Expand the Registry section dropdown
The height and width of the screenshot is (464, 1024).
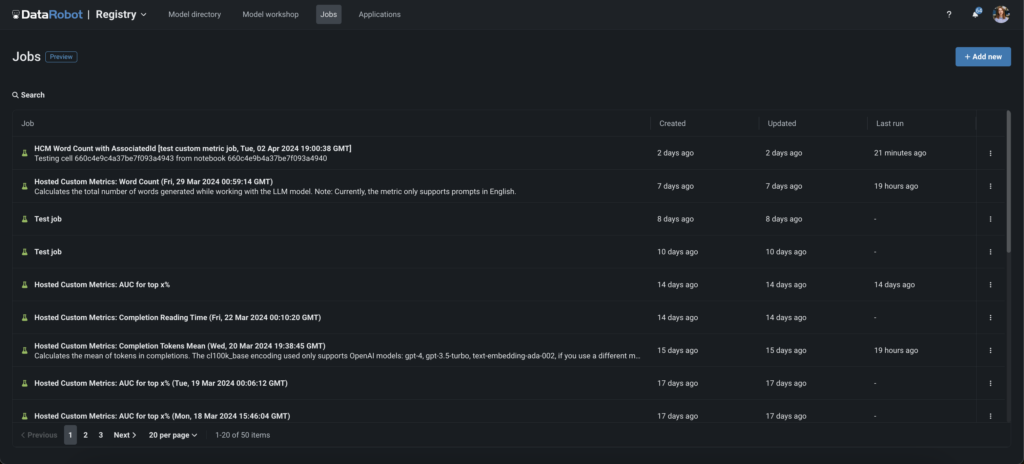pos(121,14)
